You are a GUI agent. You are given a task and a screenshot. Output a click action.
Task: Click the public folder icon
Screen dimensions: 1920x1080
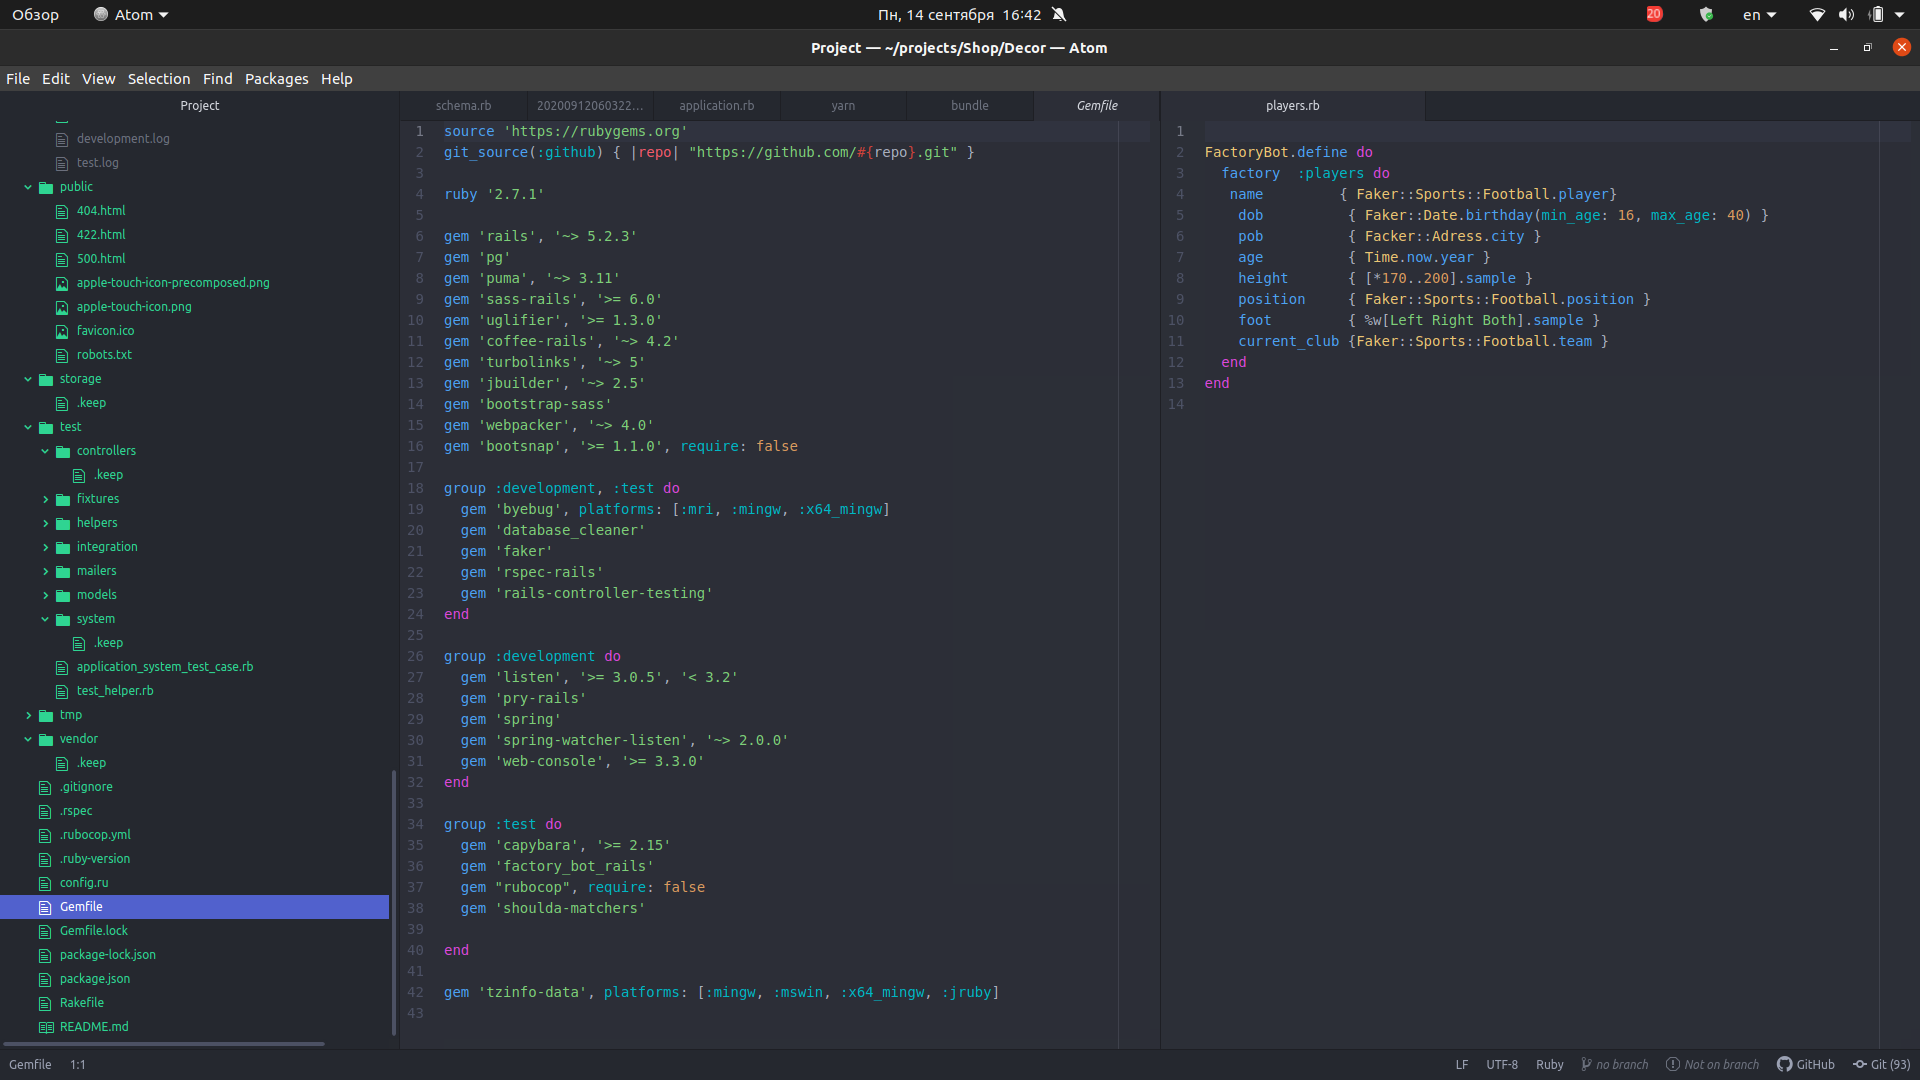coord(46,187)
